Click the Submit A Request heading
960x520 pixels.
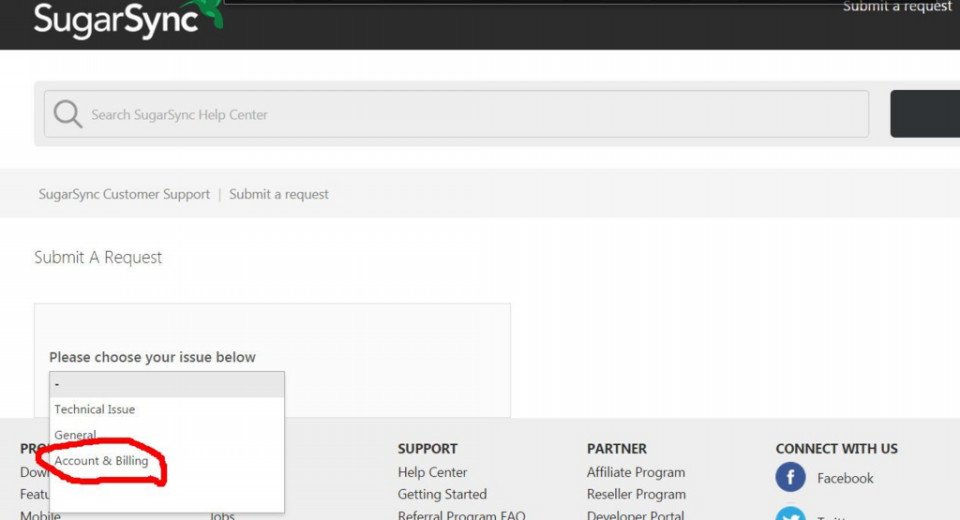[98, 257]
